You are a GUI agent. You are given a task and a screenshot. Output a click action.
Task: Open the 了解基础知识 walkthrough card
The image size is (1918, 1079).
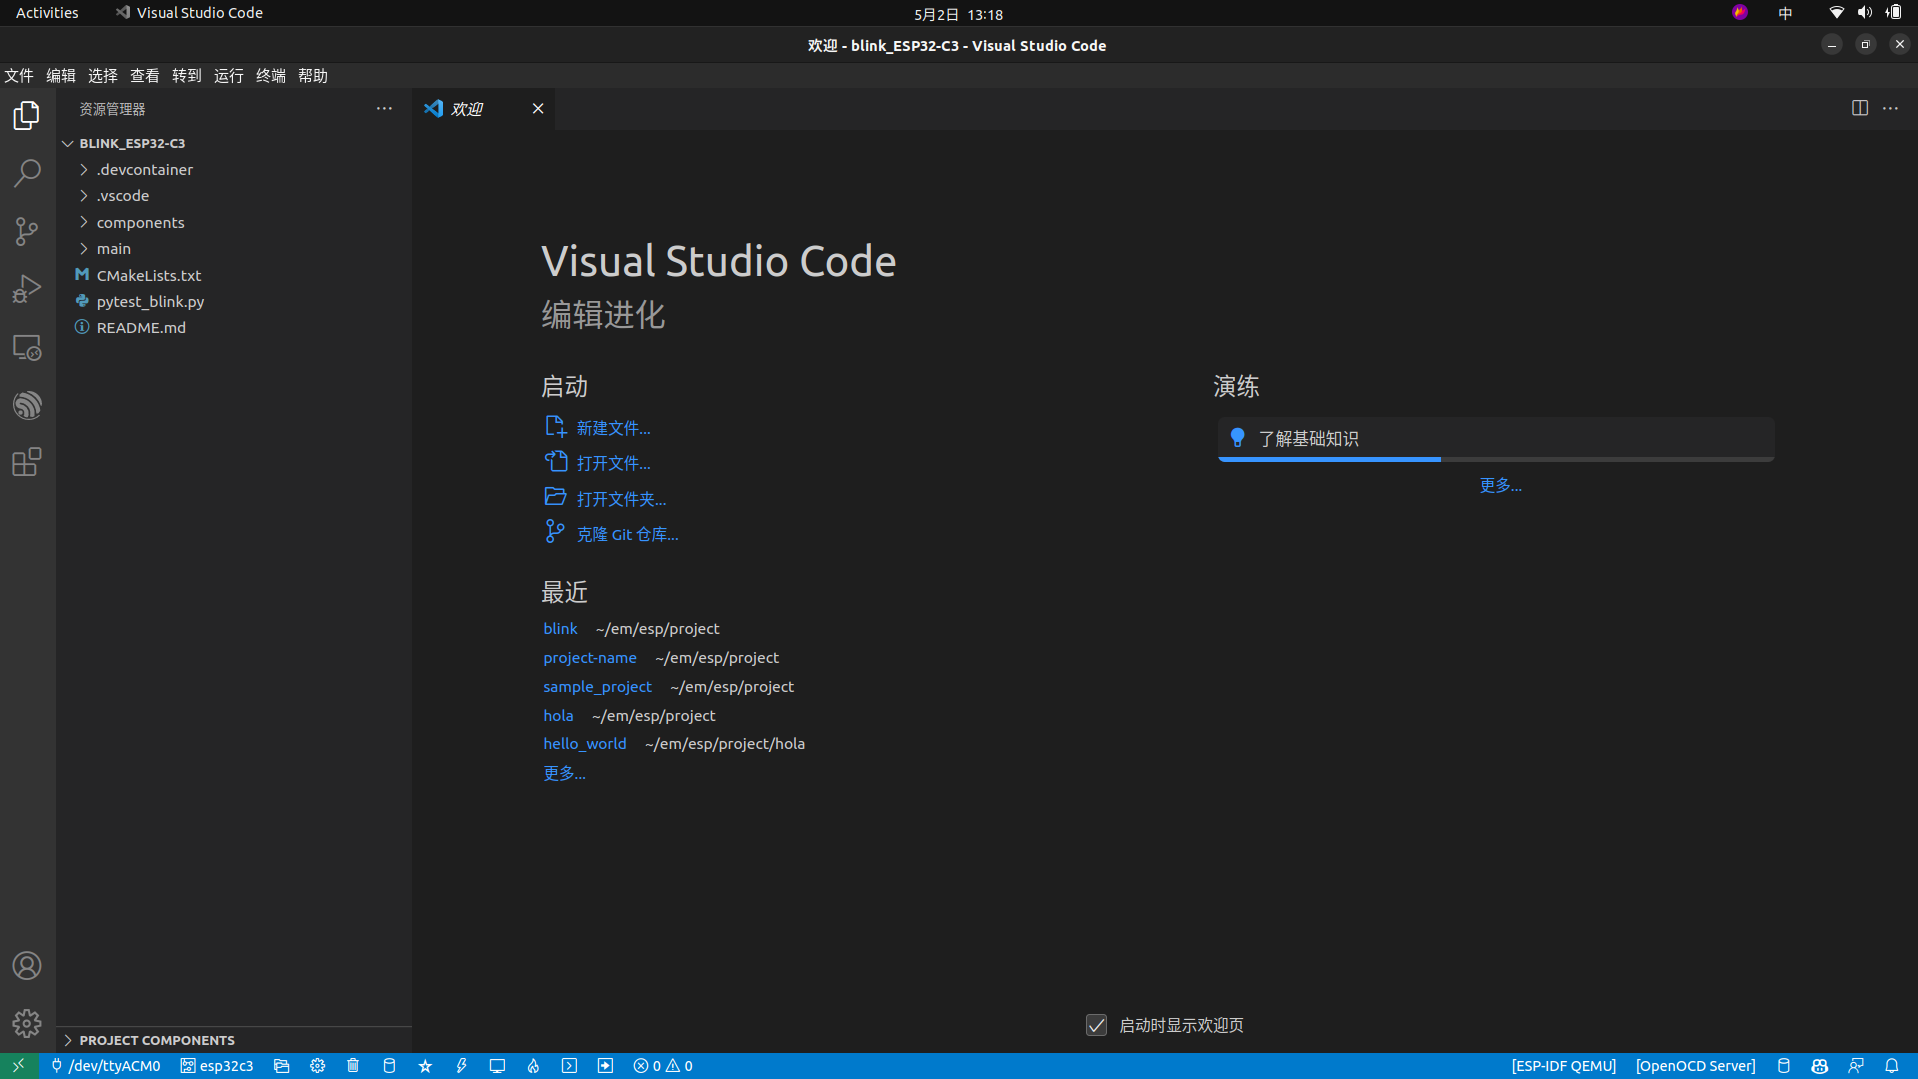coord(1496,439)
